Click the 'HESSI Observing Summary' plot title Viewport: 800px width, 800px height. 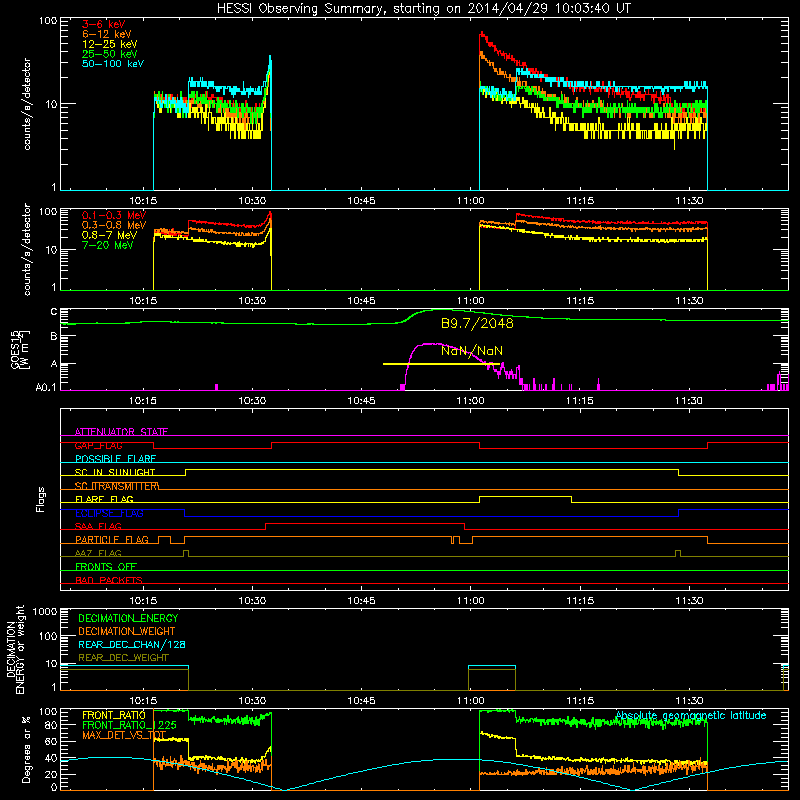[424, 9]
